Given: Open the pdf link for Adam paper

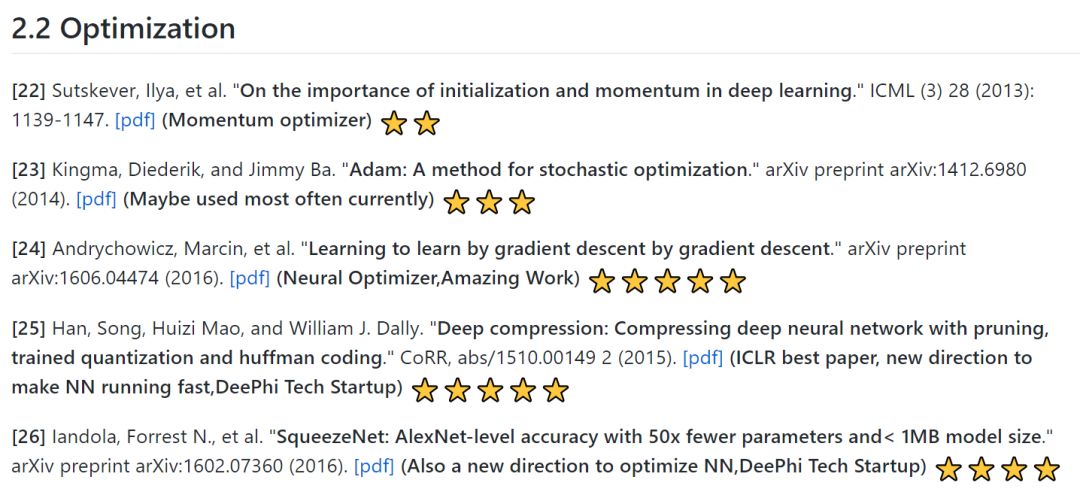Looking at the screenshot, I should tap(96, 200).
